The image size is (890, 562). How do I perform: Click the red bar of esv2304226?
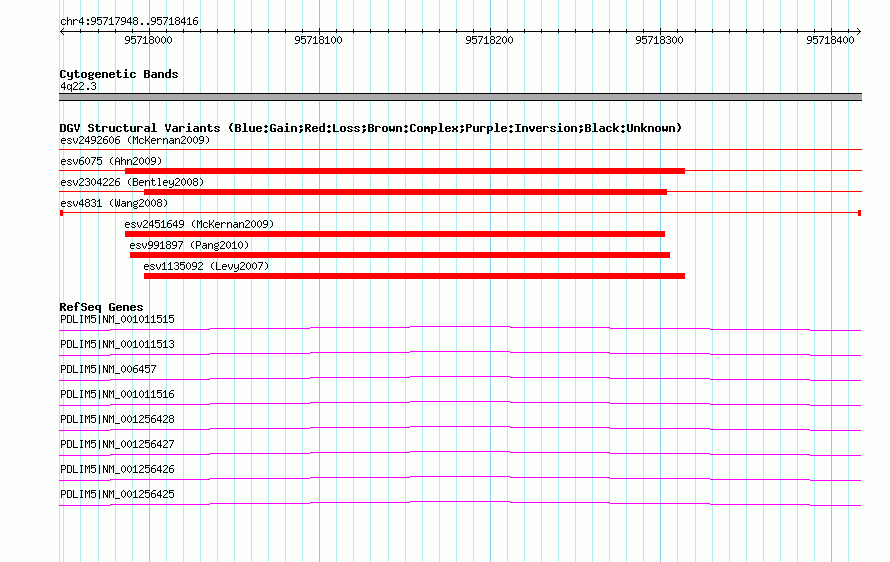point(405,192)
